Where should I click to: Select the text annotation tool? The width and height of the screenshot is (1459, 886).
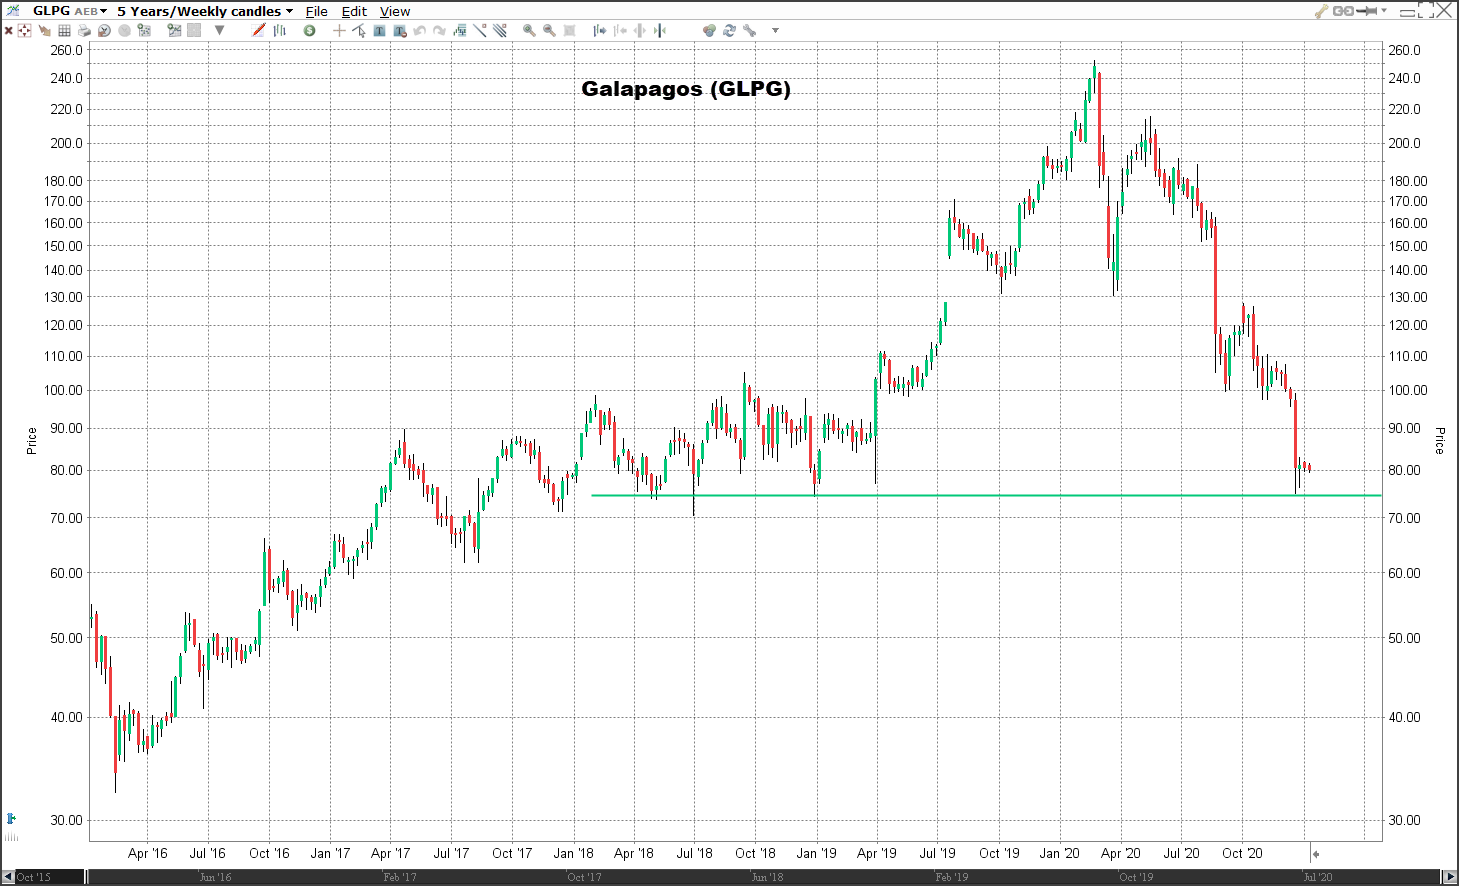pos(379,31)
